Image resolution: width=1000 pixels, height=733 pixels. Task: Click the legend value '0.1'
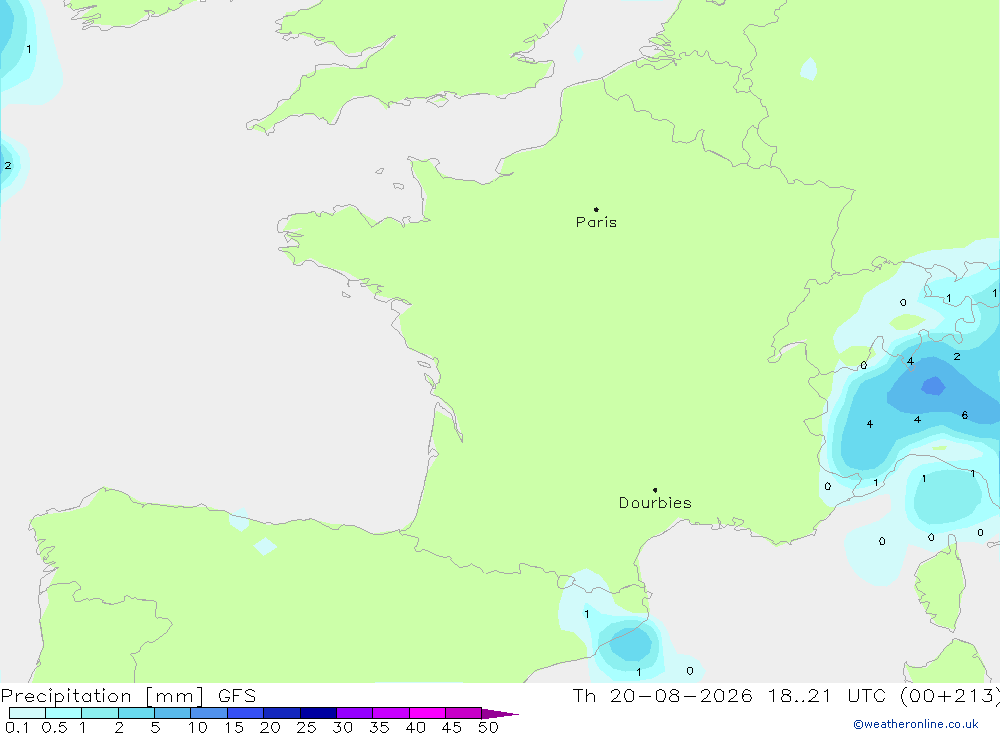point(17,727)
